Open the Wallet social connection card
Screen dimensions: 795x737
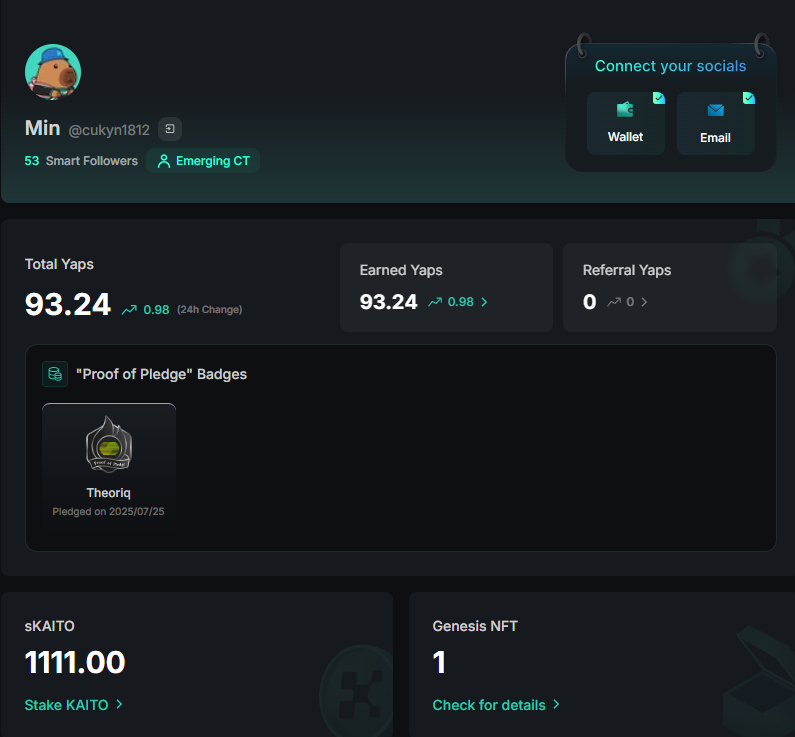(x=626, y=123)
